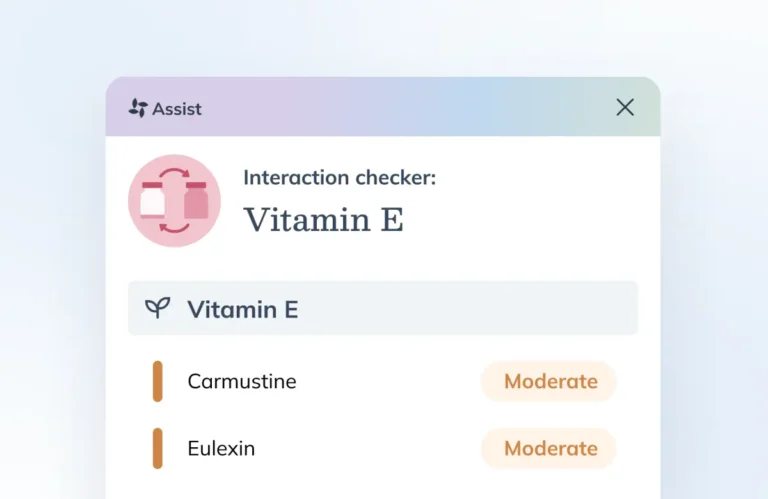Click the large Vitamin E title
Screen dimensions: 768x499
pos(324,219)
